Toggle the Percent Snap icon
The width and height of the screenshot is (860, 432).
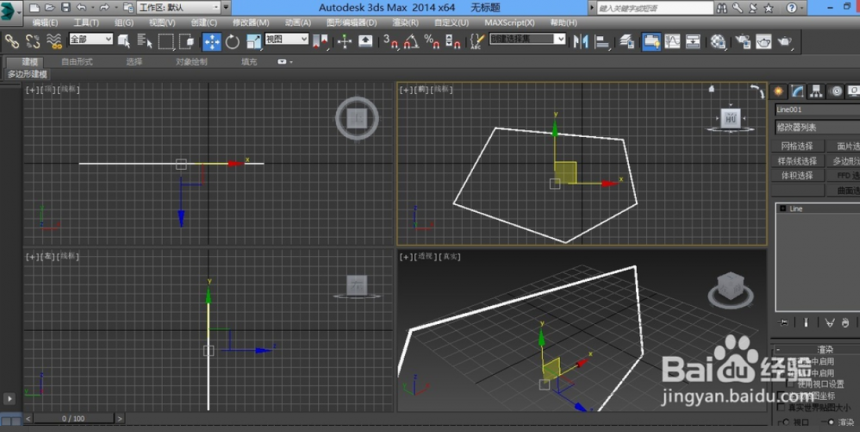(432, 41)
